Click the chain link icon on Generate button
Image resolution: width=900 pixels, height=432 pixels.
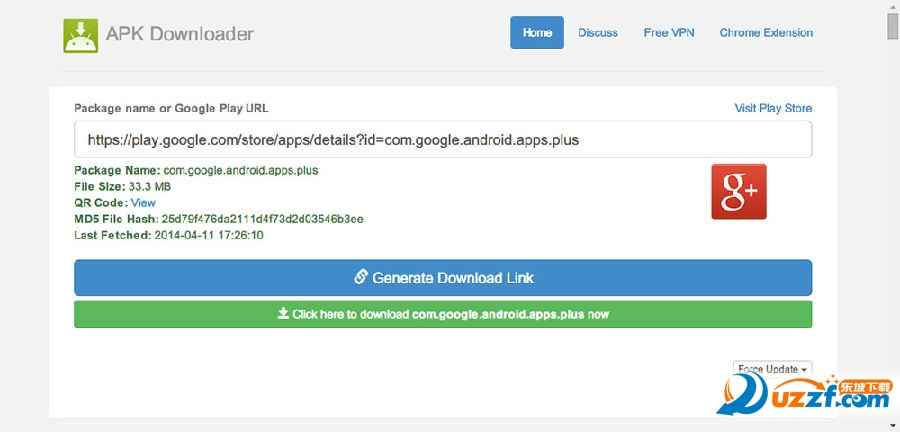point(361,277)
